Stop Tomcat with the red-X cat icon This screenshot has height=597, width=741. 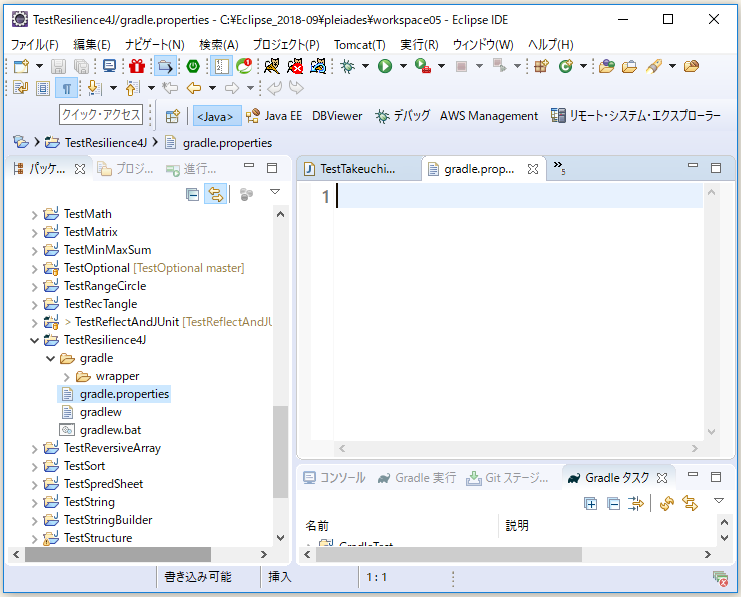tap(295, 66)
